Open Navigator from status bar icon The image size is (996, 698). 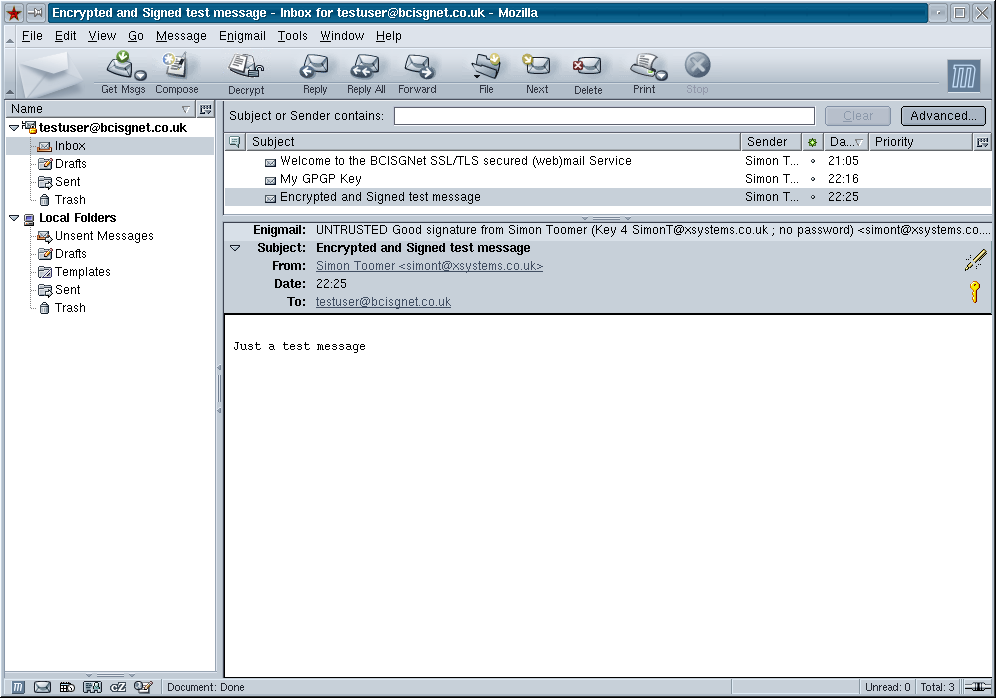pyautogui.click(x=18, y=687)
